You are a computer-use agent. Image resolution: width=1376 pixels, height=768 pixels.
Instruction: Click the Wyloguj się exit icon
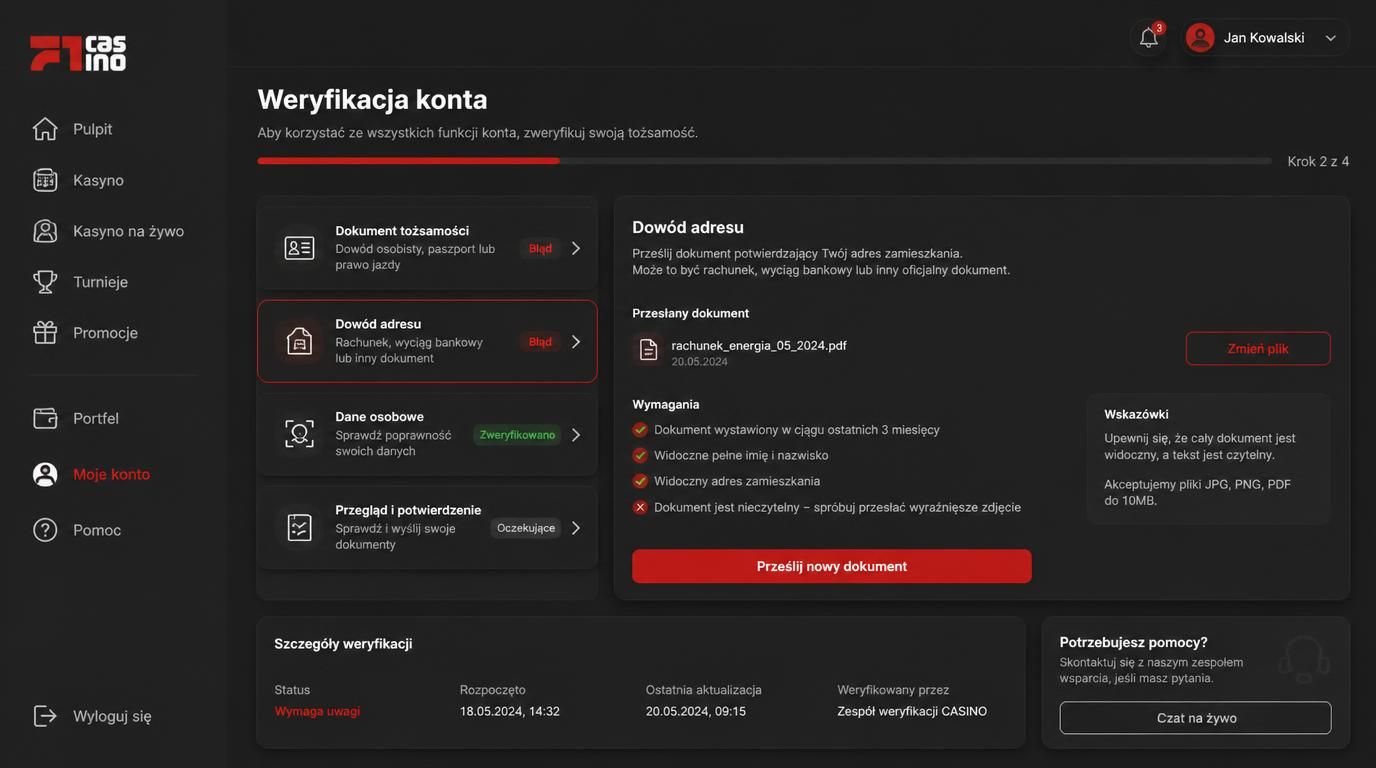point(45,716)
